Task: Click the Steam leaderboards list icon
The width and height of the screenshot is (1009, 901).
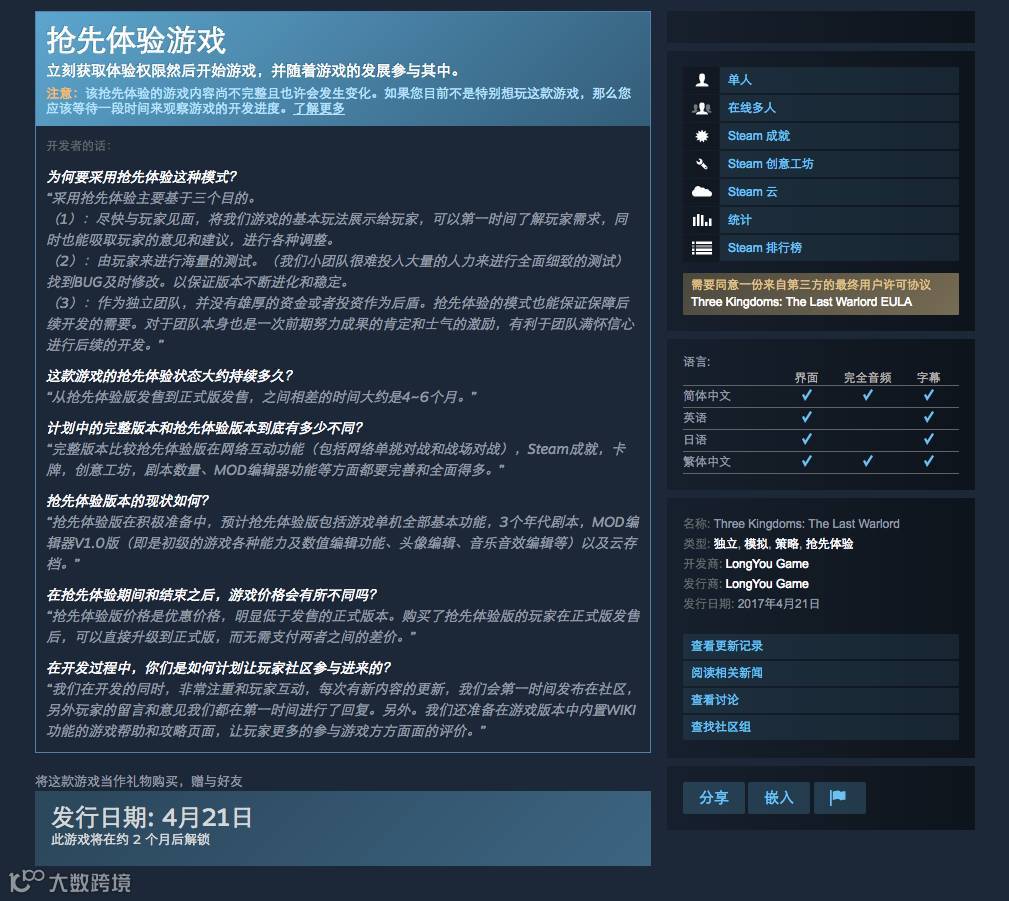Action: coord(701,248)
